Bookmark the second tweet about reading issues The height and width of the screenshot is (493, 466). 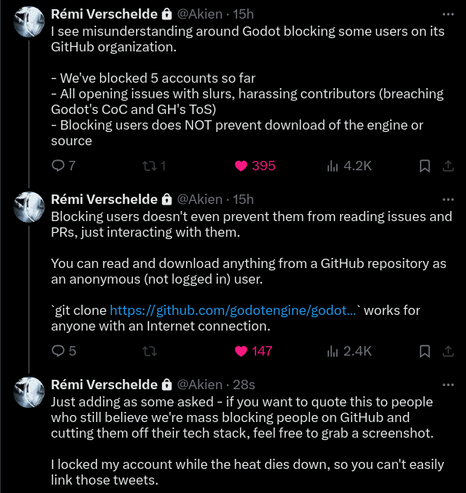tap(425, 351)
